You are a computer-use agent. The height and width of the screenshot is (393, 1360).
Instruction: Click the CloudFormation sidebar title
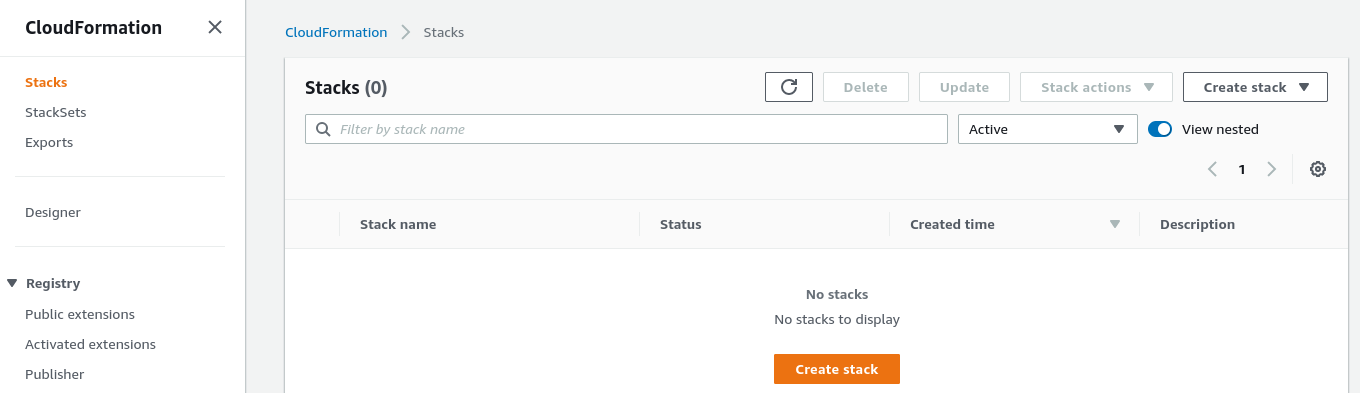coord(93,28)
